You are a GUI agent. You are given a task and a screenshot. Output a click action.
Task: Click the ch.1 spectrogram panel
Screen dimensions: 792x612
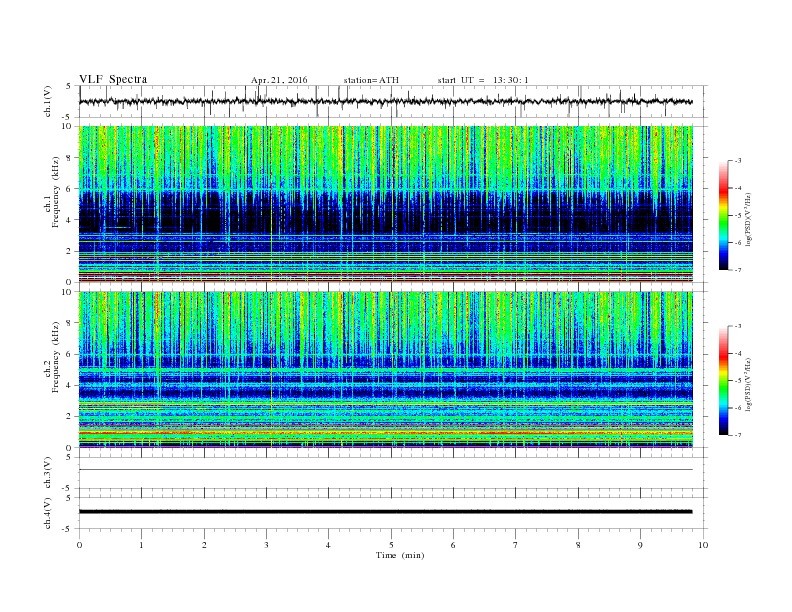(x=386, y=204)
